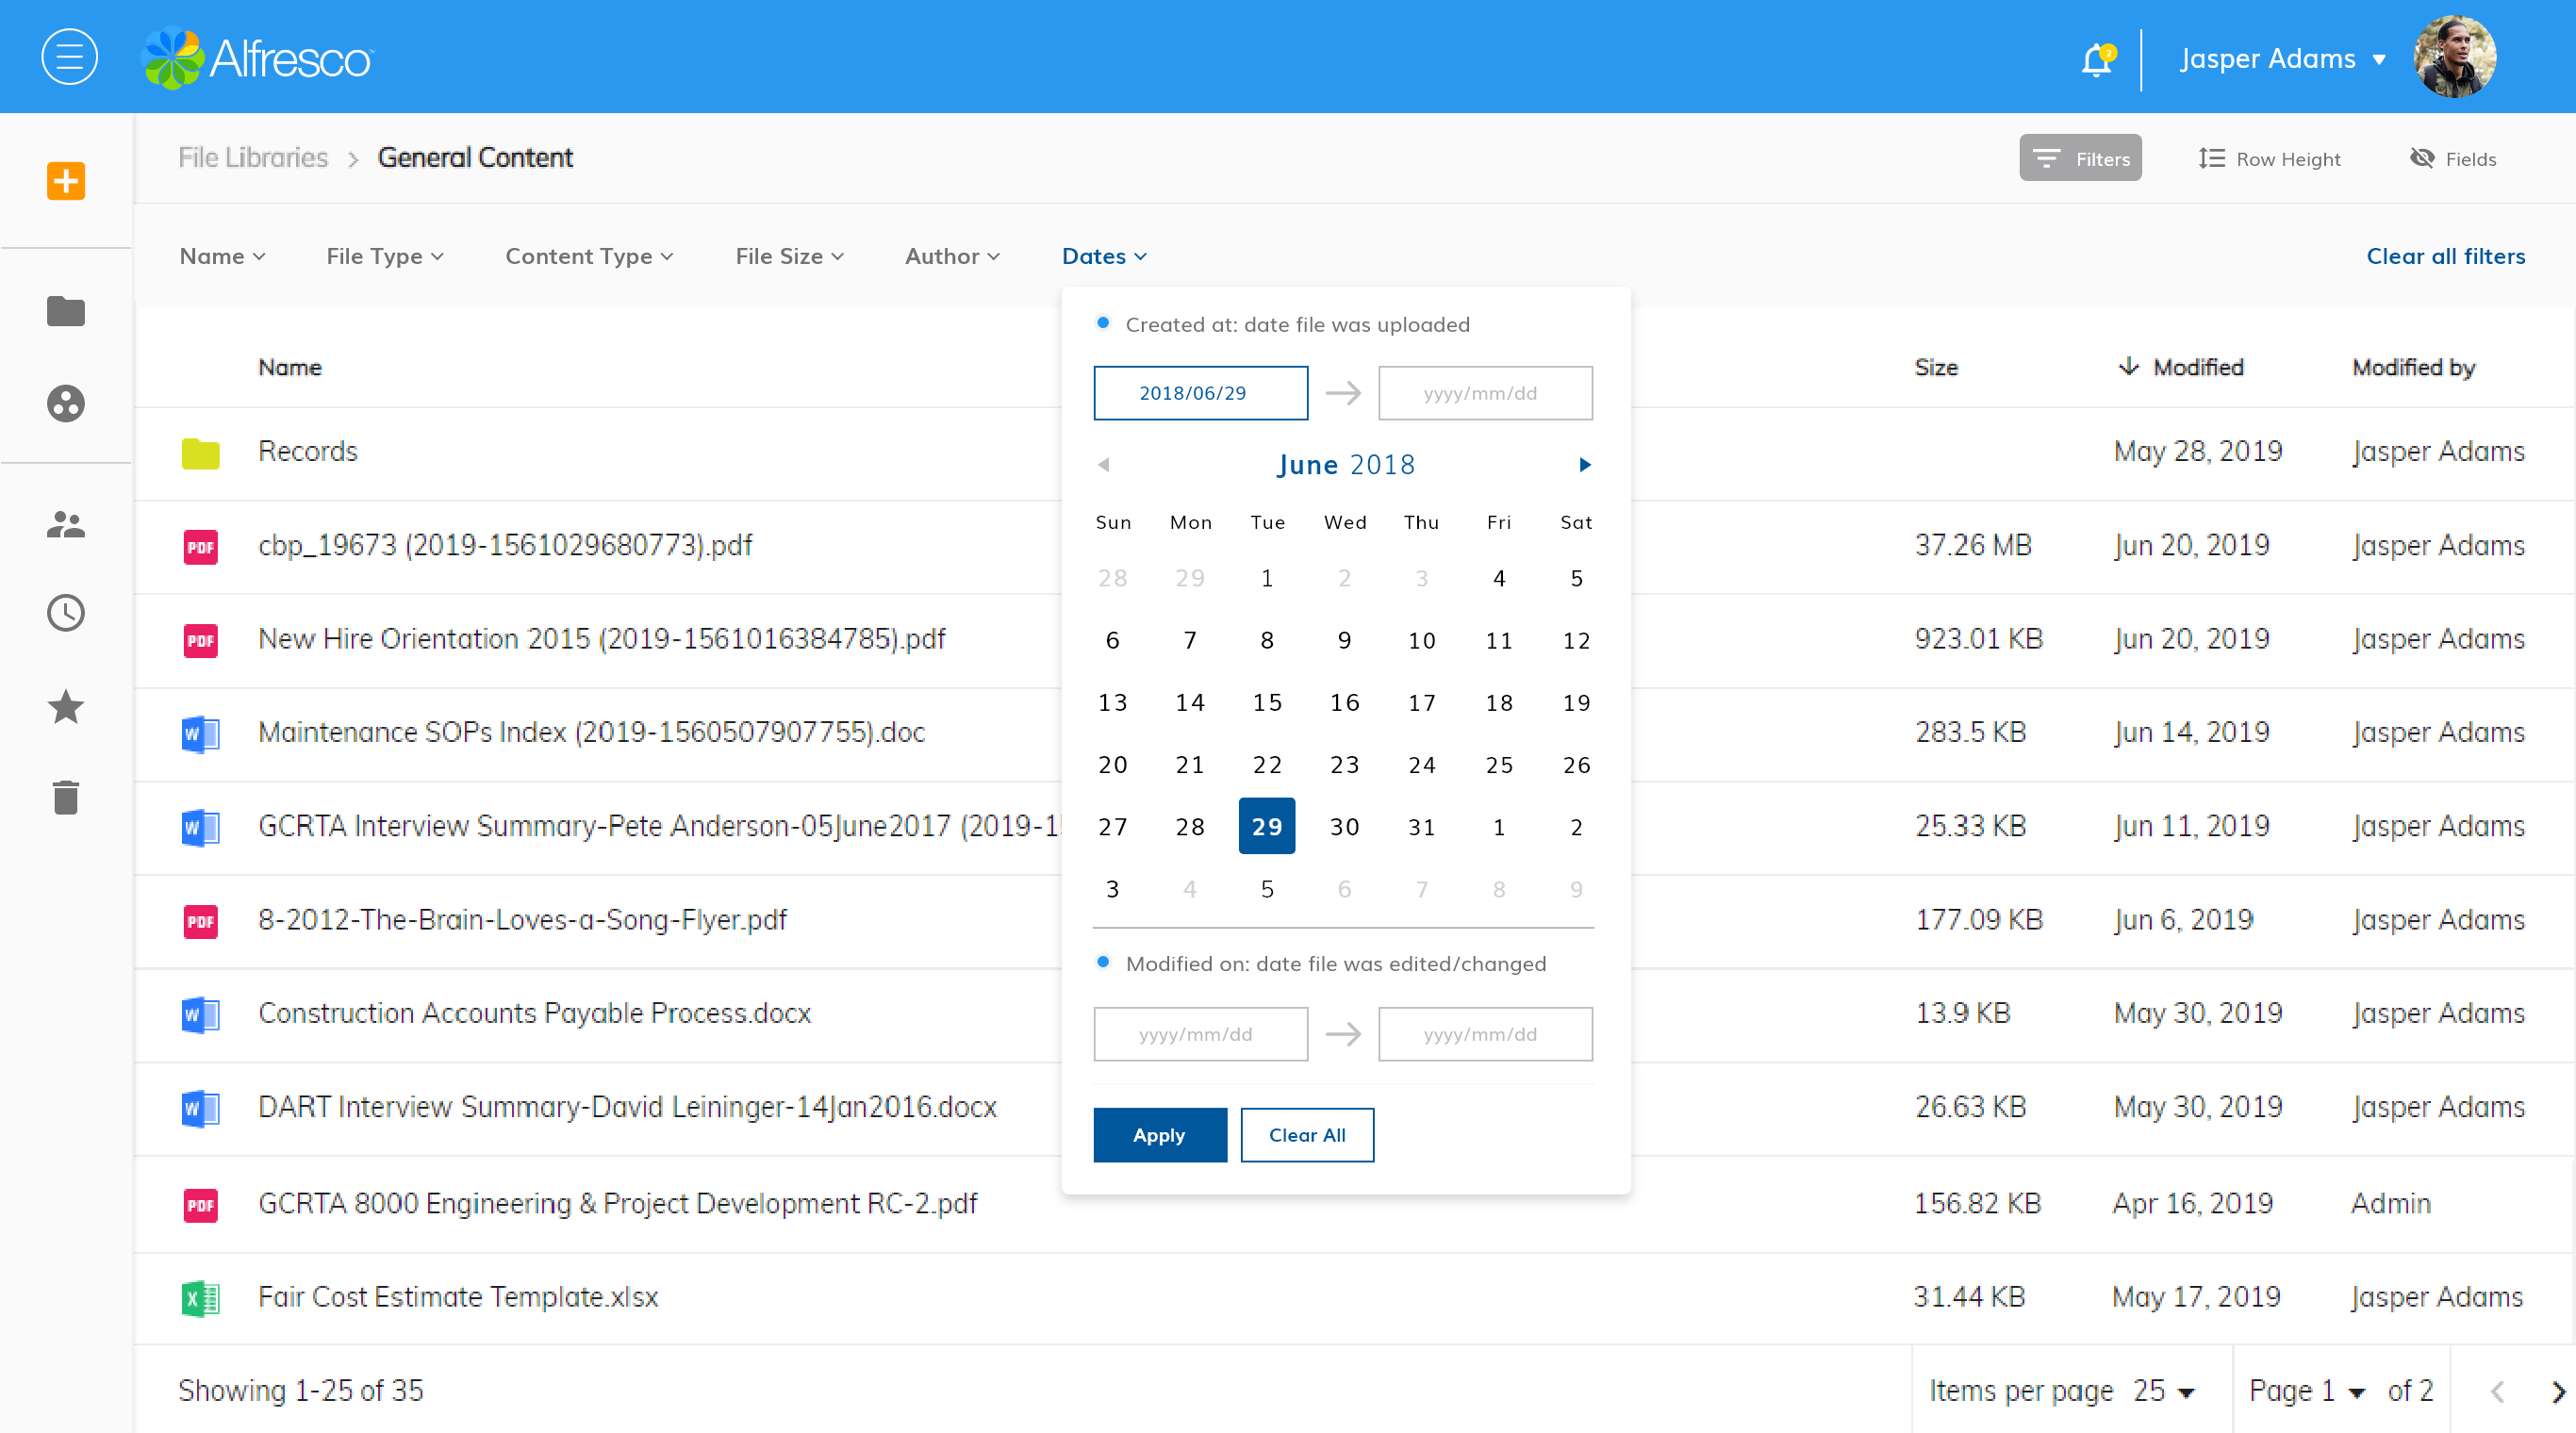Screen dimensions: 2576x1433
Task: Expand the Author filter dropdown
Action: pos(951,256)
